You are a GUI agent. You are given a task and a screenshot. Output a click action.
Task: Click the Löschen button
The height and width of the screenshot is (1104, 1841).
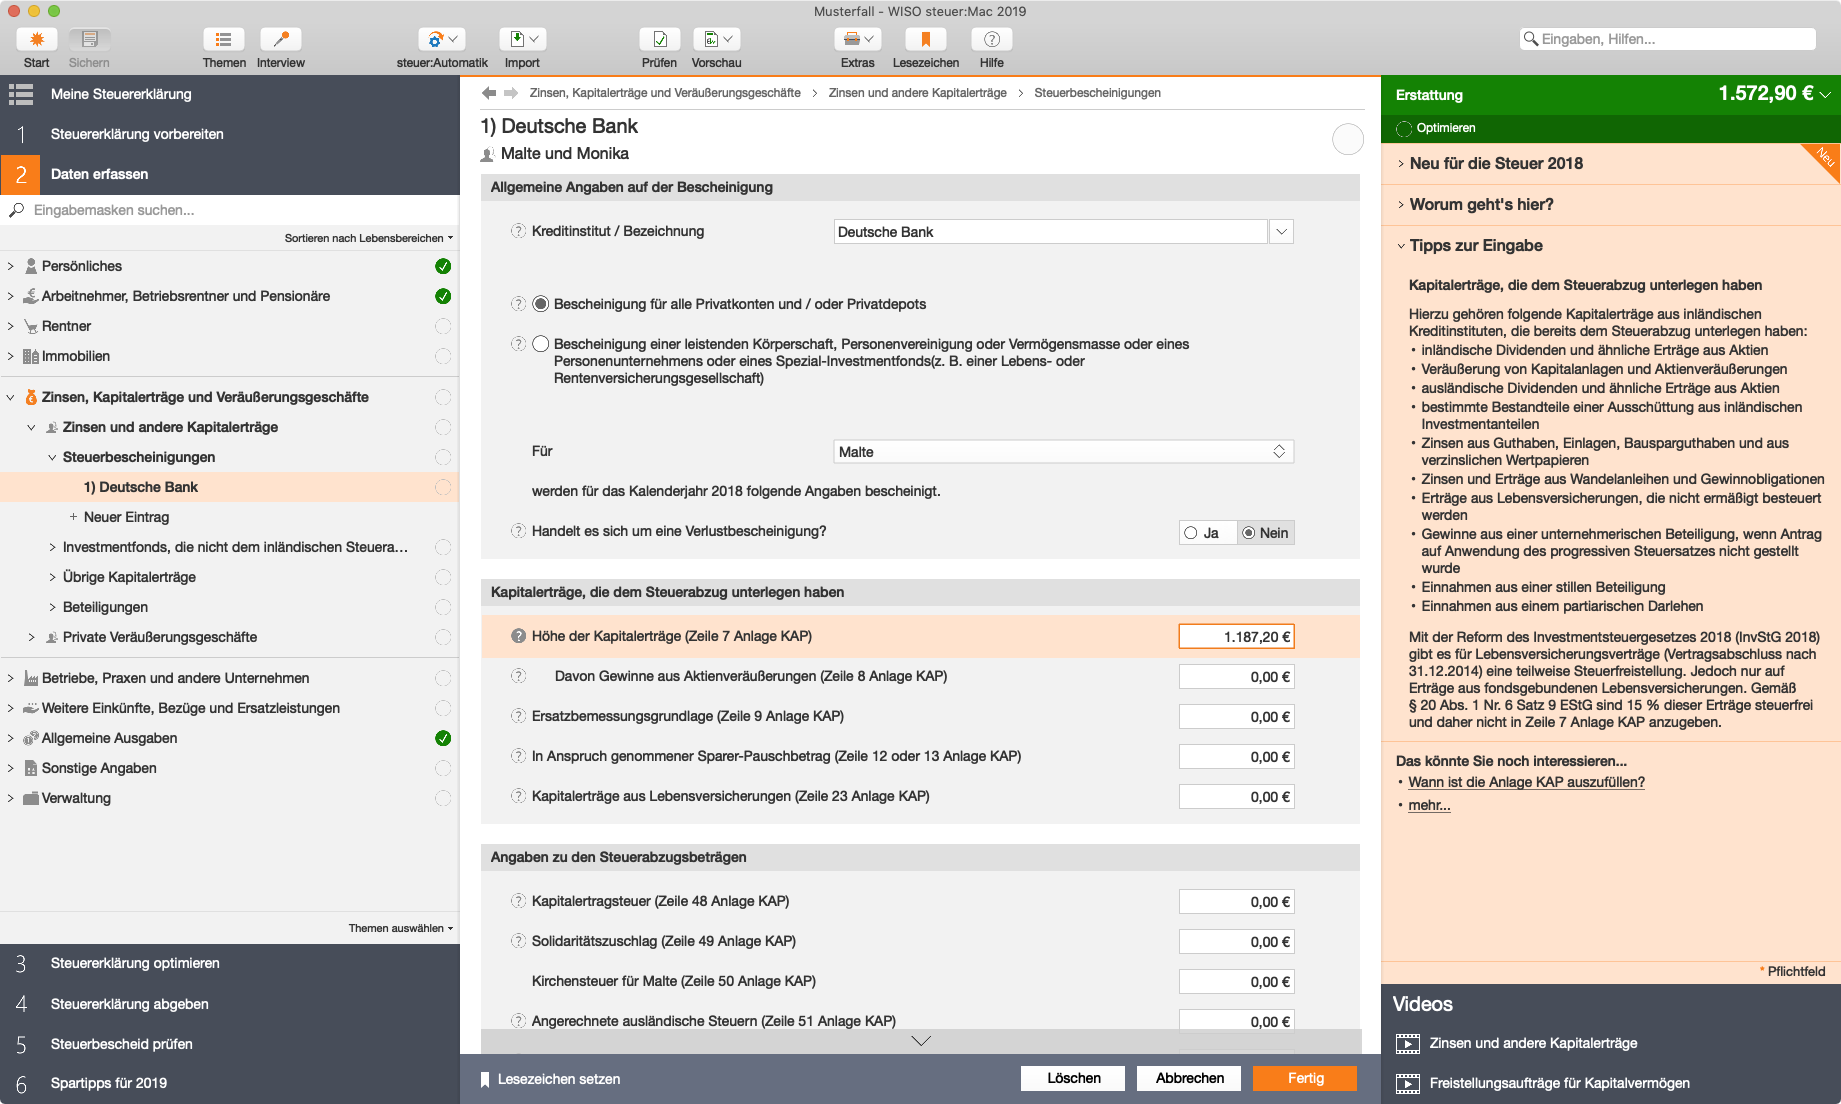1073,1078
